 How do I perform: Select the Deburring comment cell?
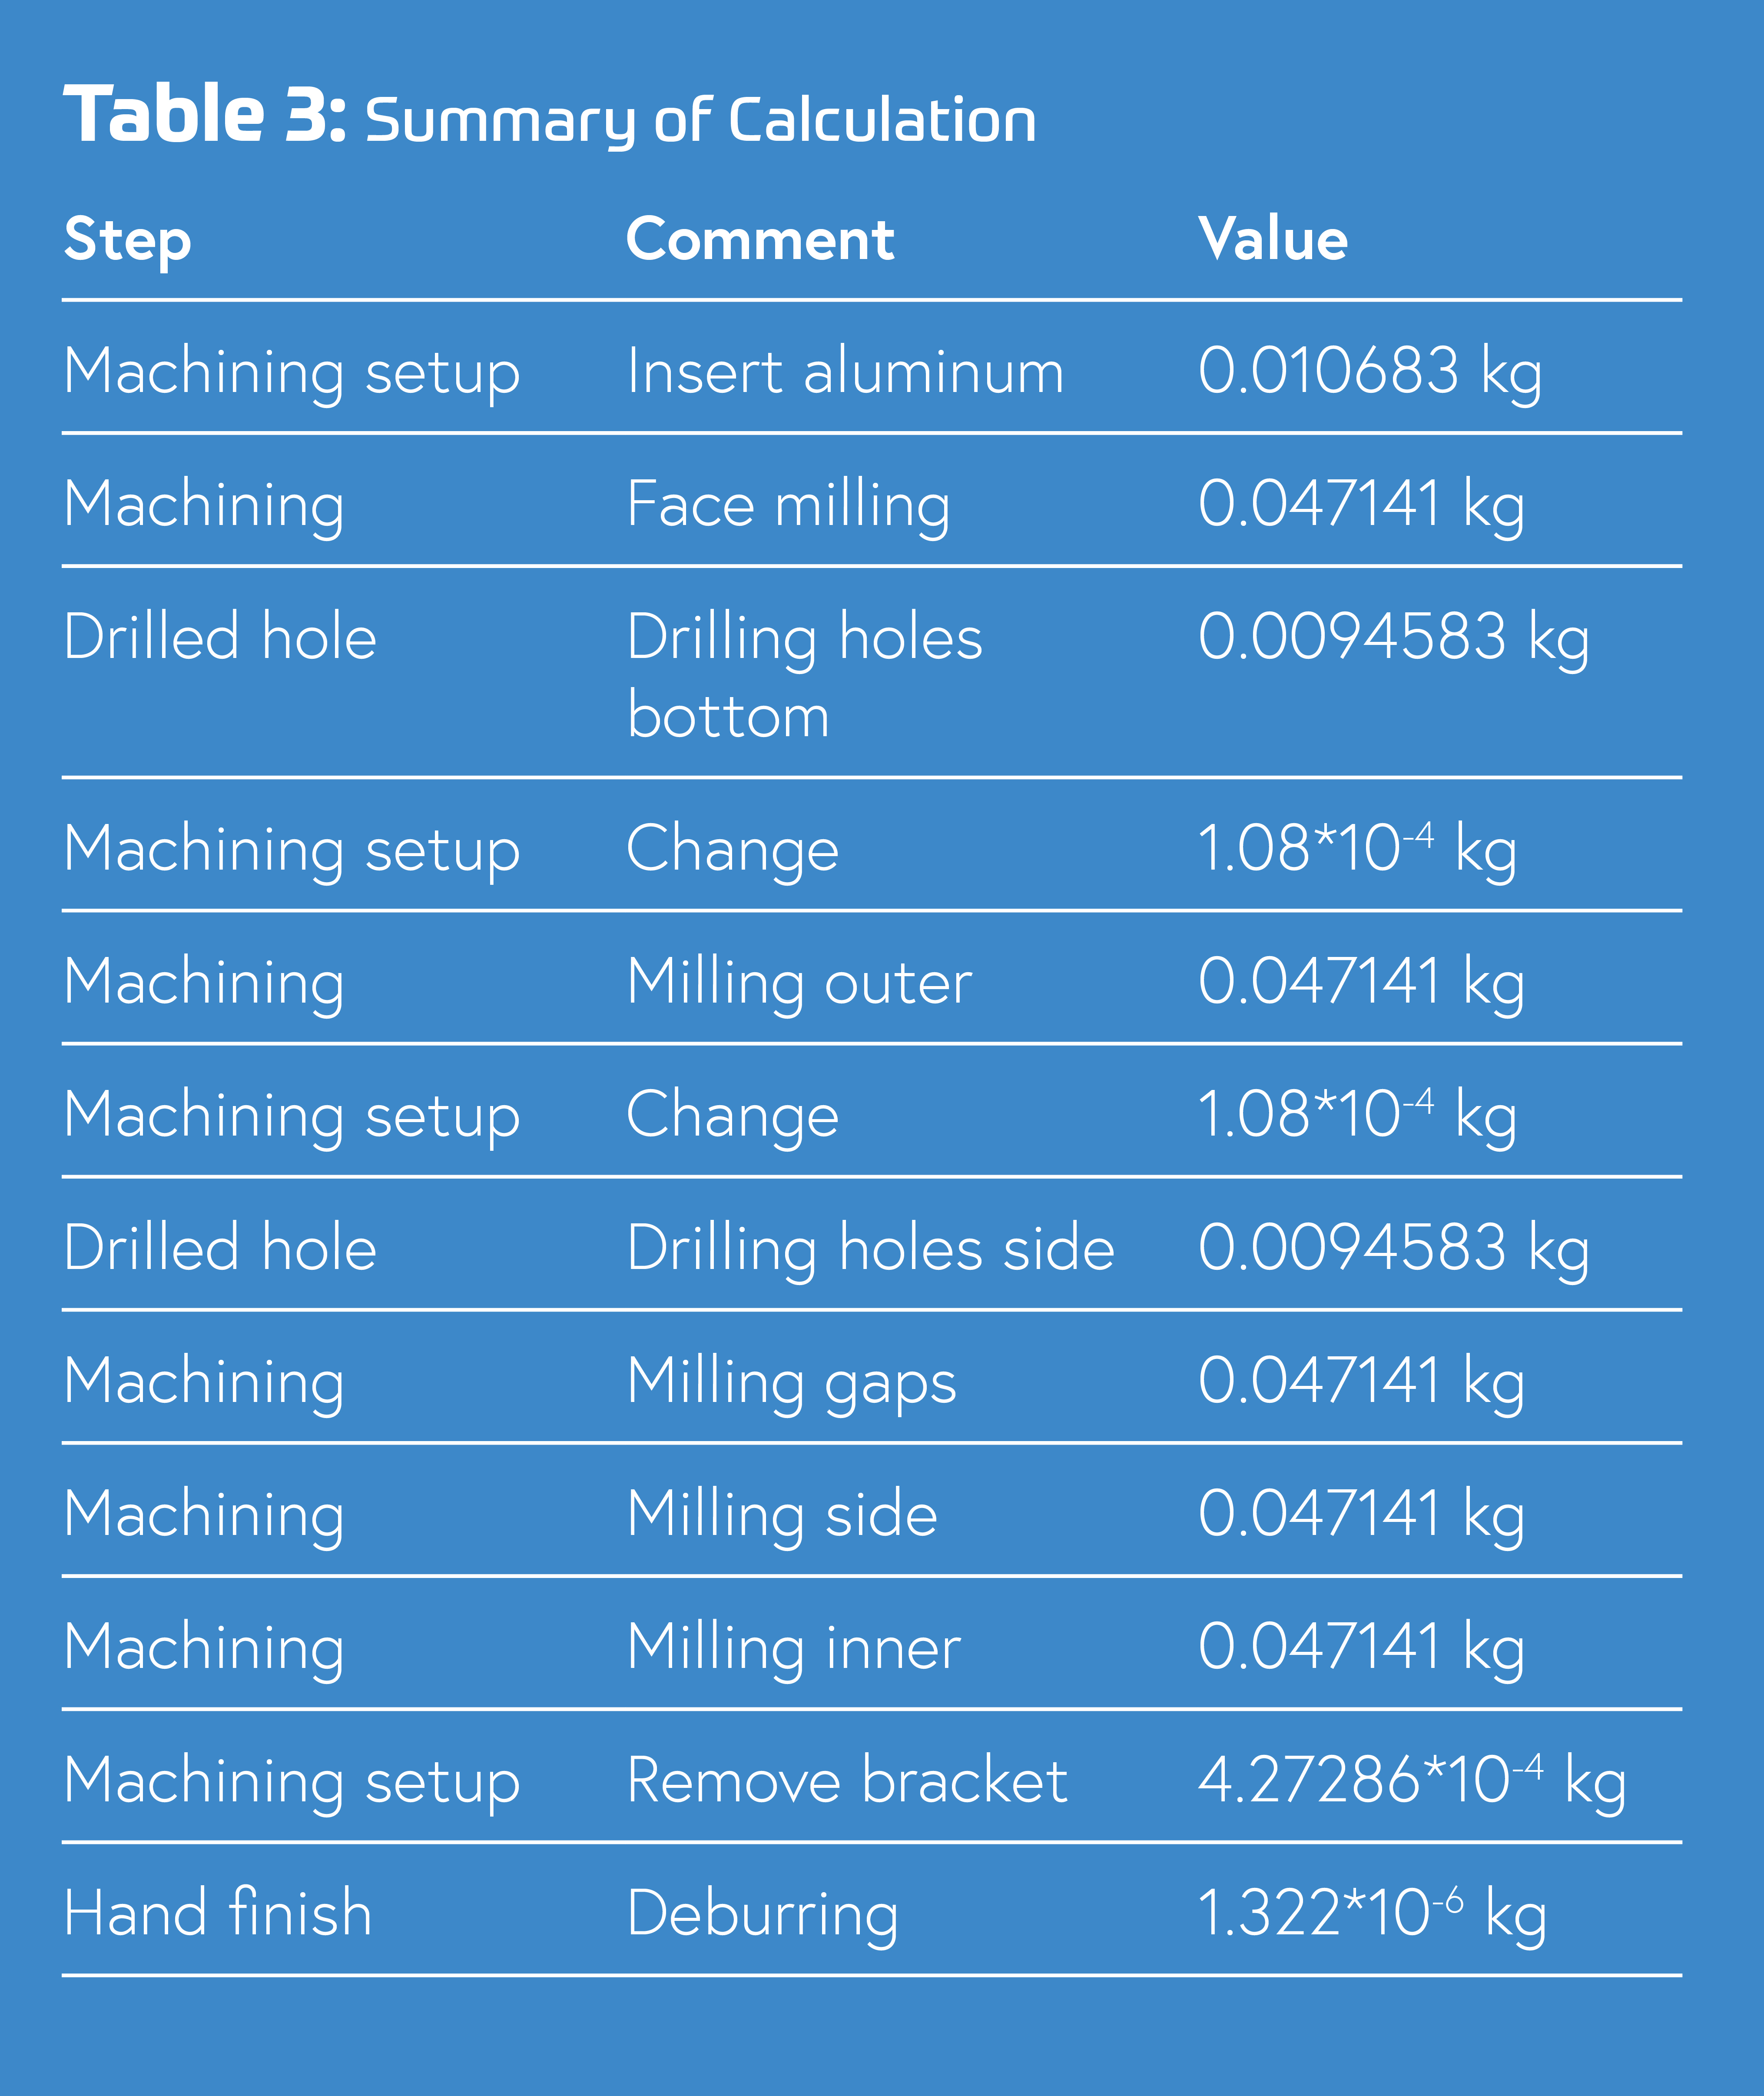tap(762, 1914)
